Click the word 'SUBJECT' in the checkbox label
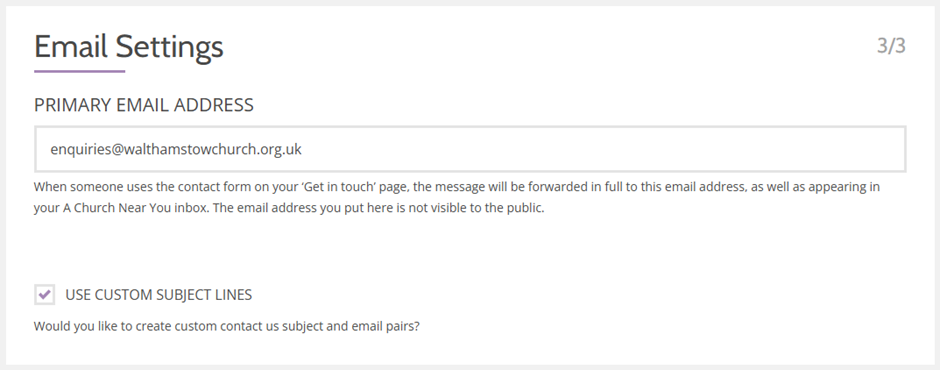The height and width of the screenshot is (370, 940). tap(184, 295)
